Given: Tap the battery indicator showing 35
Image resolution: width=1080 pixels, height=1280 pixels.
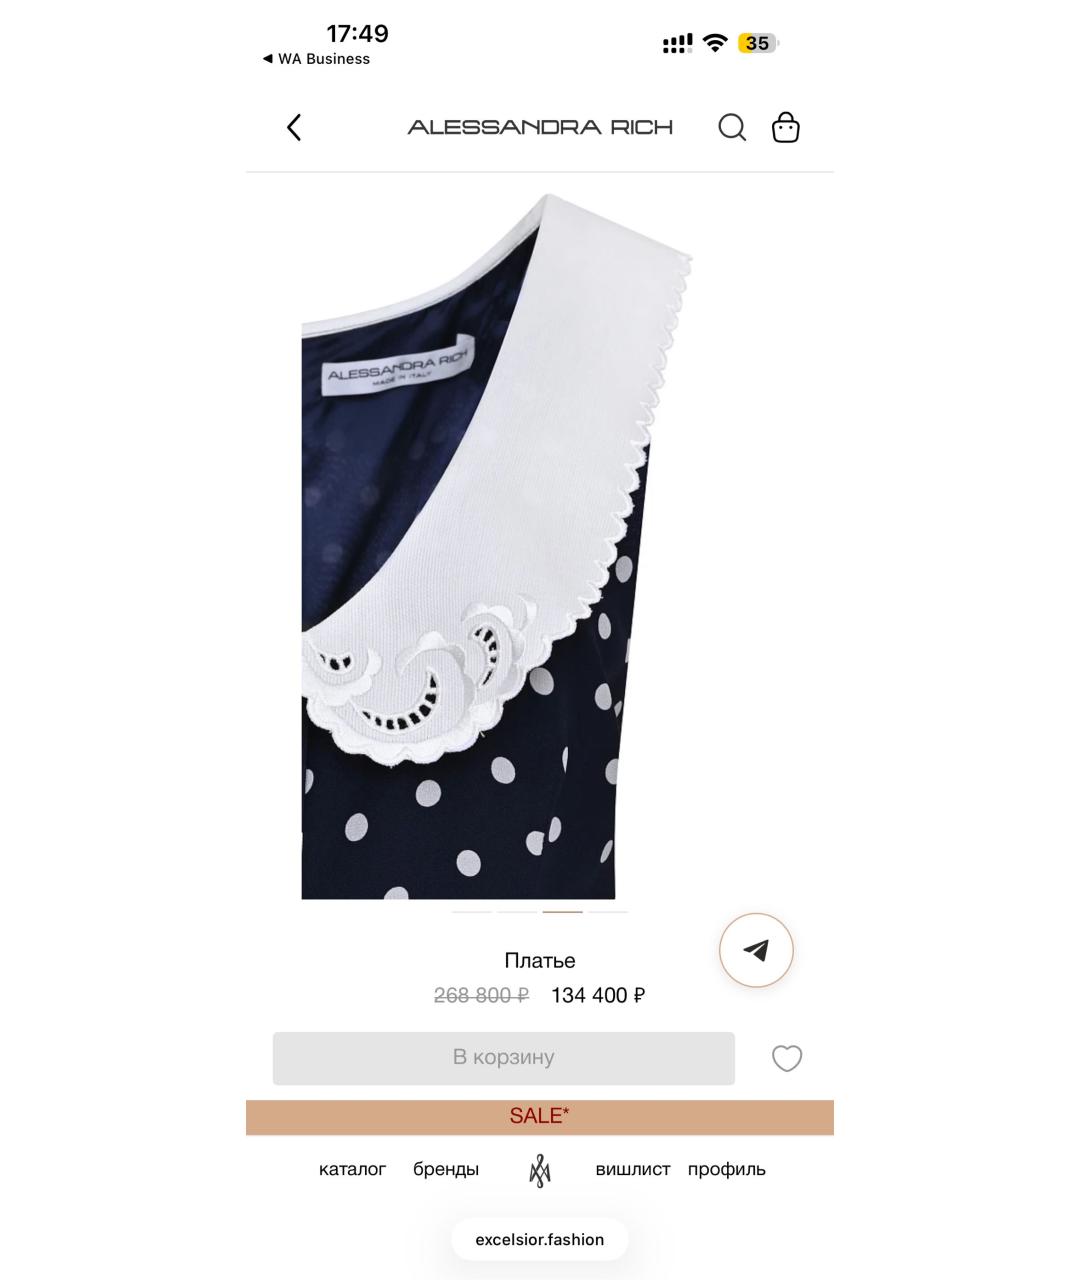Looking at the screenshot, I should click(758, 43).
